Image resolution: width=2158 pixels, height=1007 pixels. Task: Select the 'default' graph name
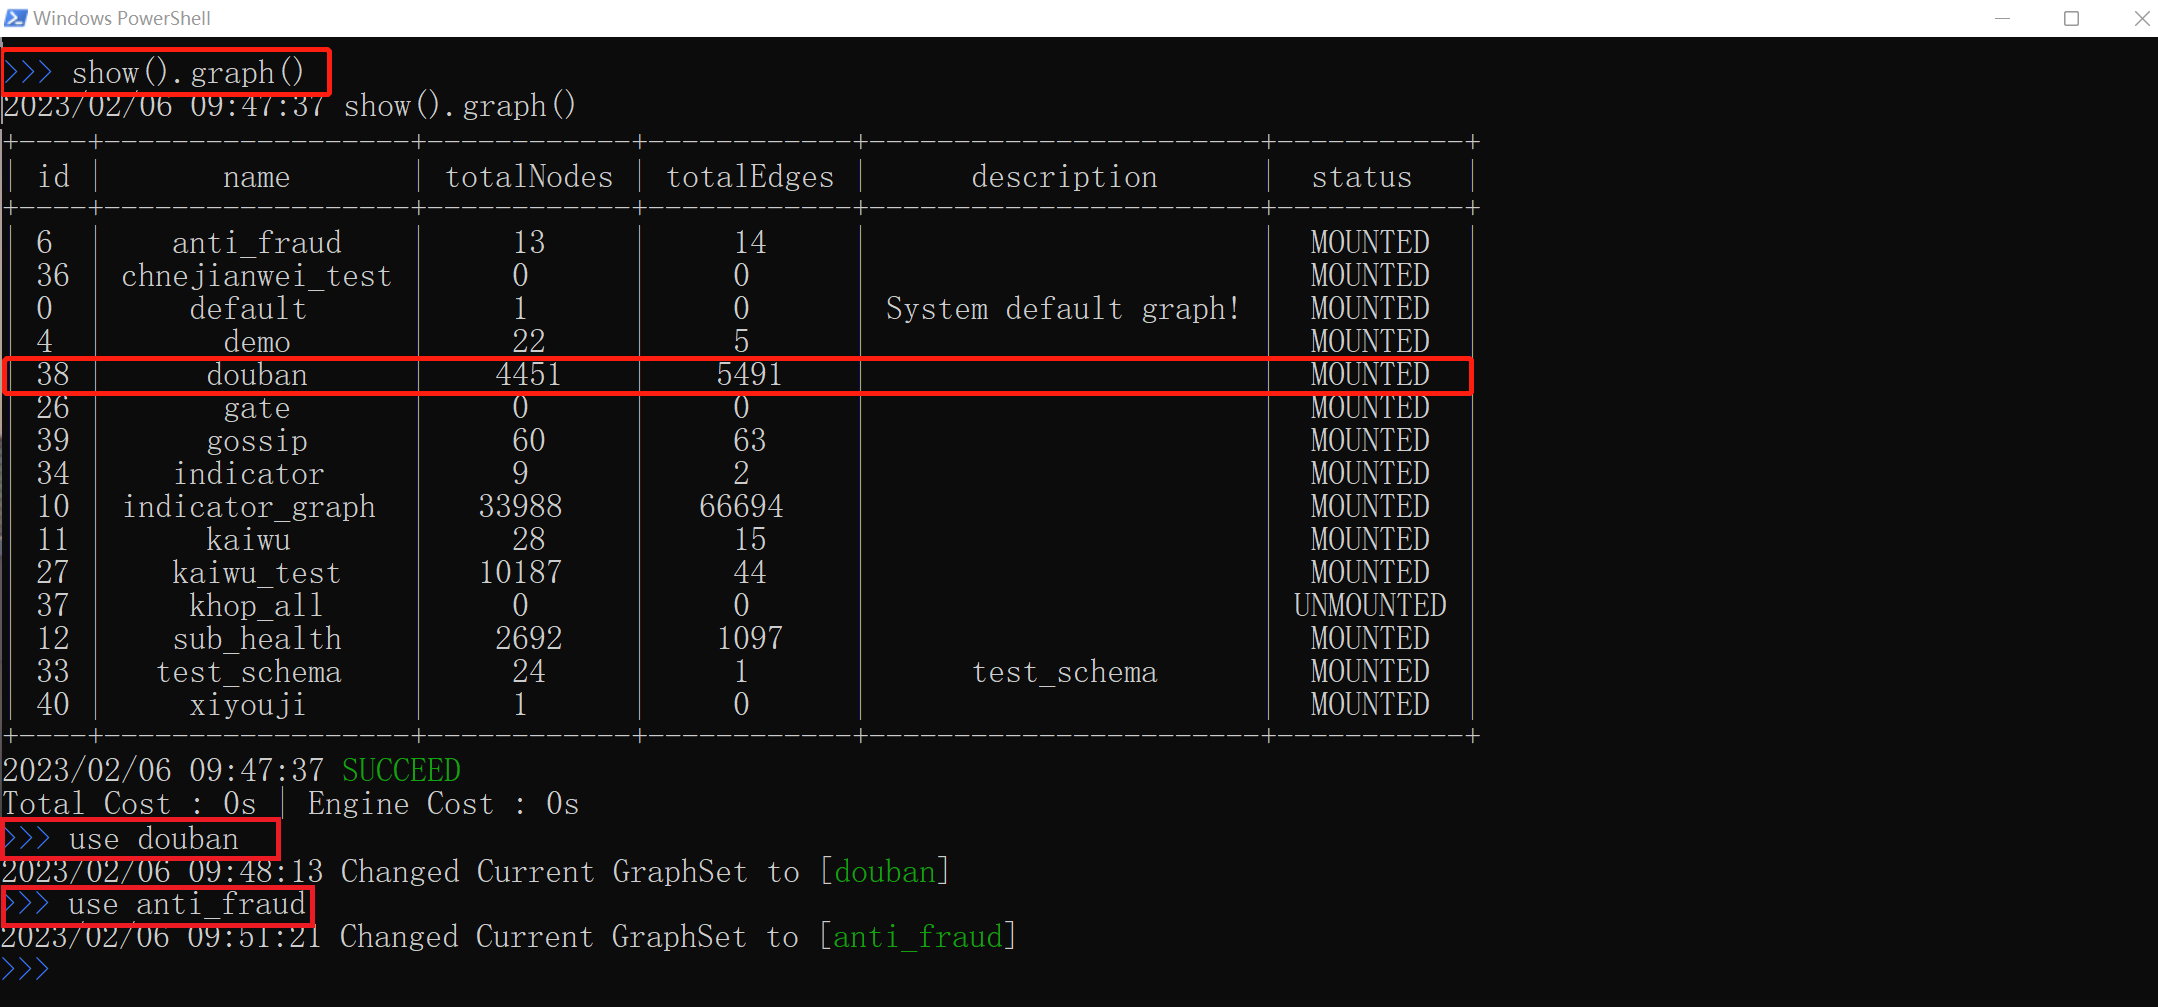tap(248, 309)
